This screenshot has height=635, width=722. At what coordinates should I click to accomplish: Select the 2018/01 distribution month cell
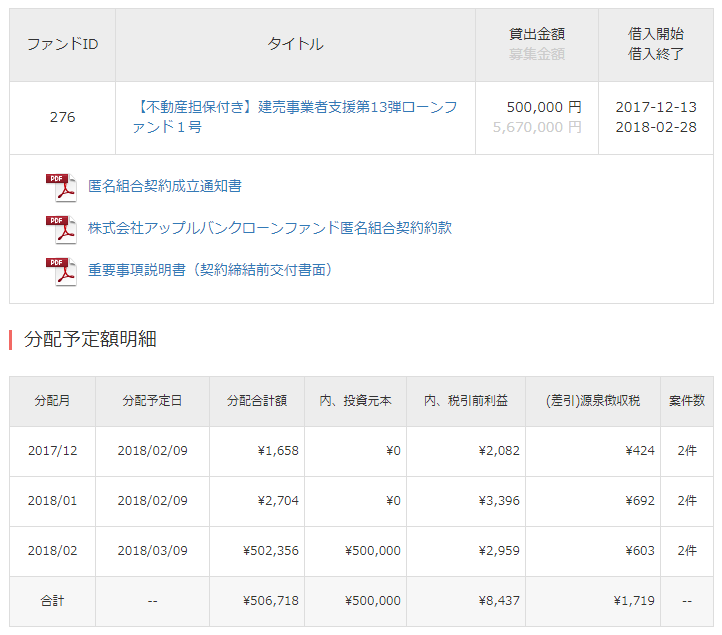[52, 501]
